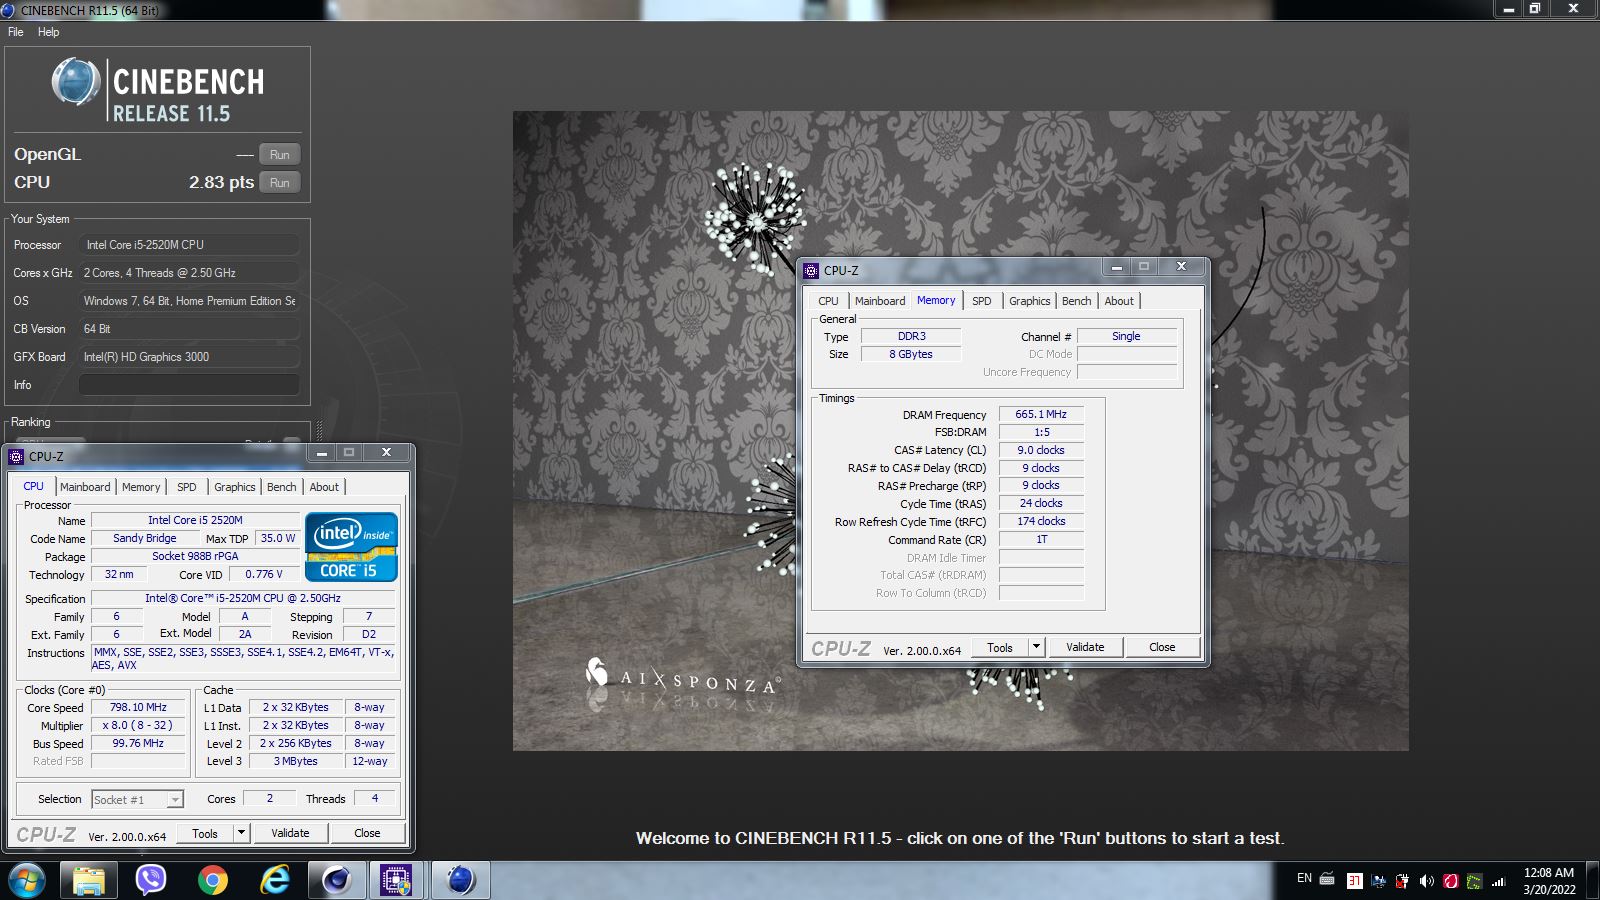The width and height of the screenshot is (1600, 900).
Task: Switch to Cinema 4D taskbar icon
Action: pyautogui.click(x=337, y=880)
